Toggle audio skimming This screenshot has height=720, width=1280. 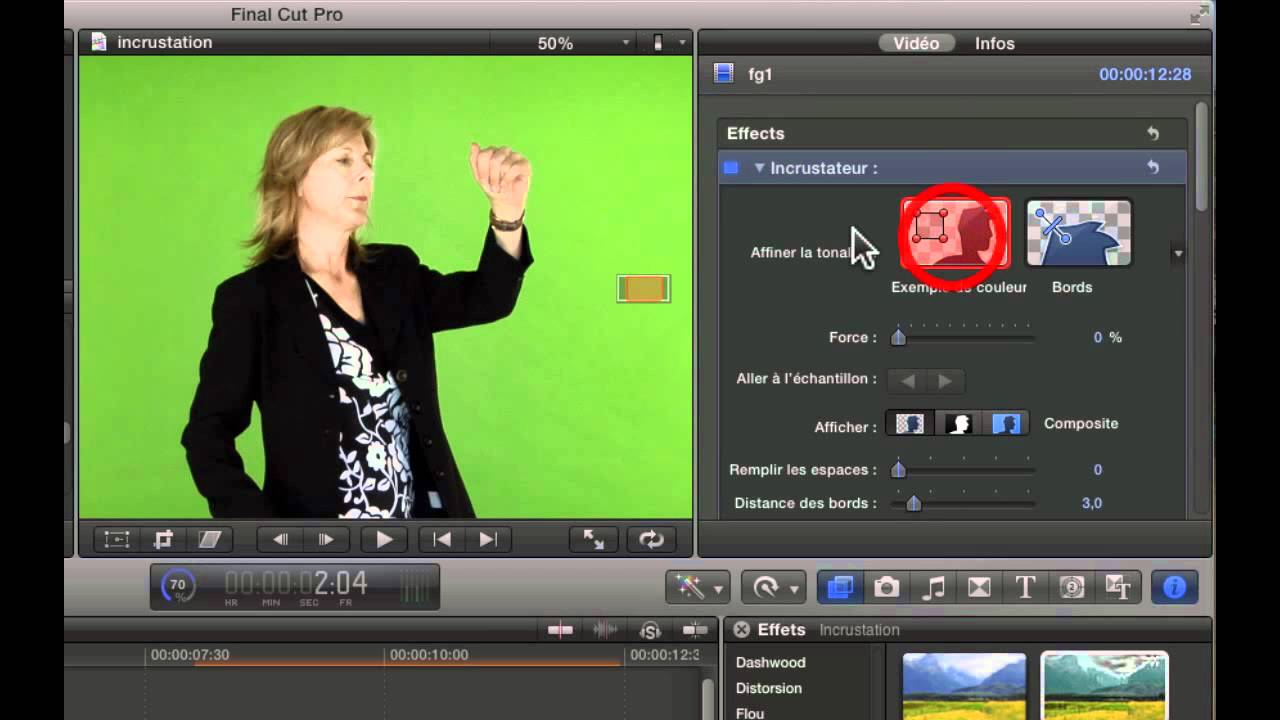tap(605, 630)
